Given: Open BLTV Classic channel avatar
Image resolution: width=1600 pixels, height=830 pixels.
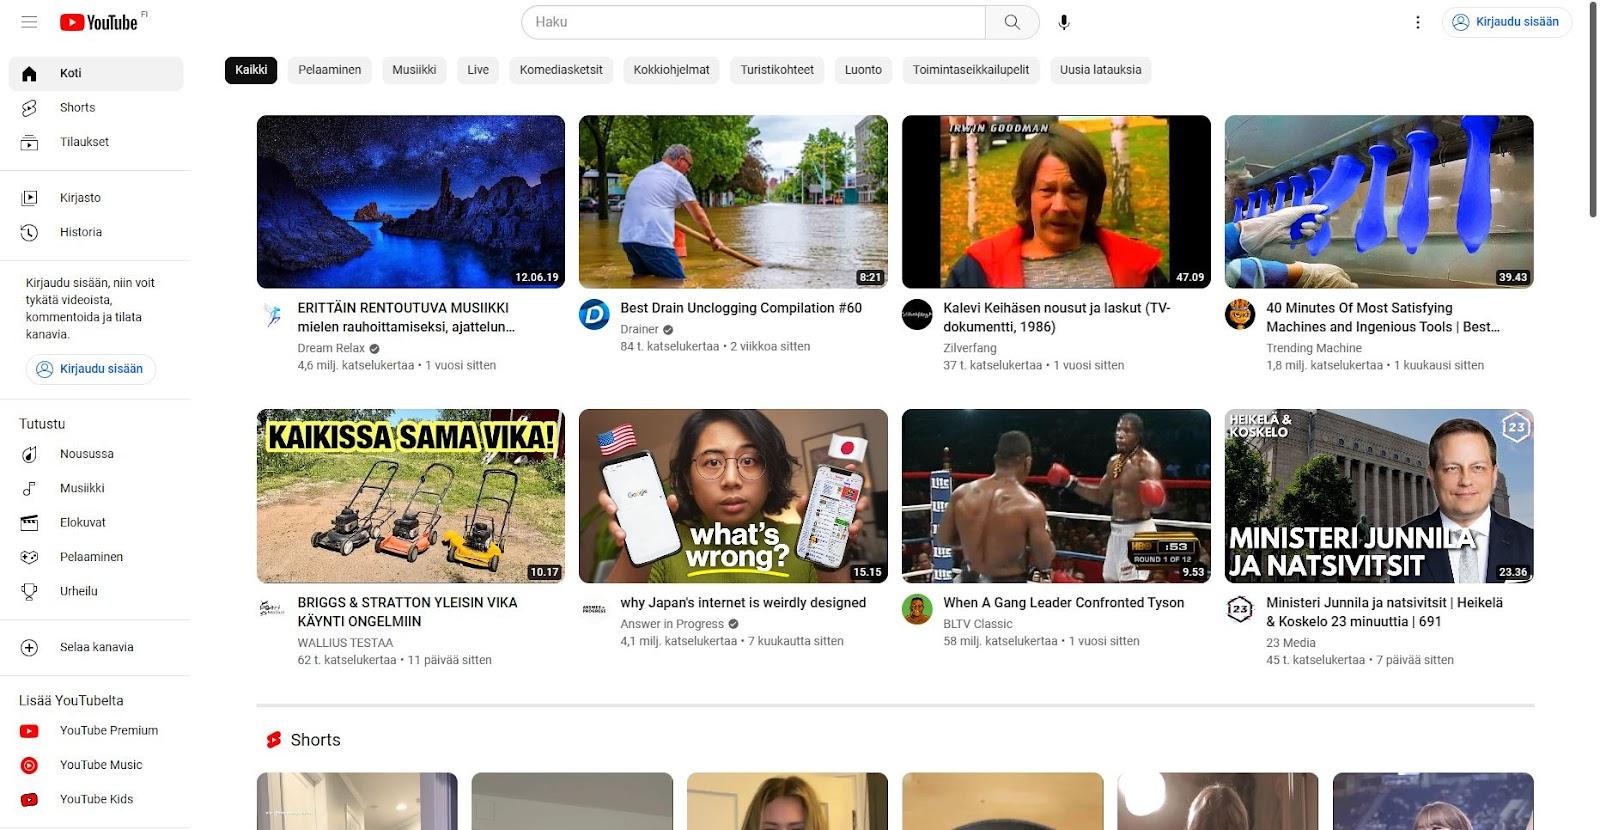Looking at the screenshot, I should tap(917, 609).
